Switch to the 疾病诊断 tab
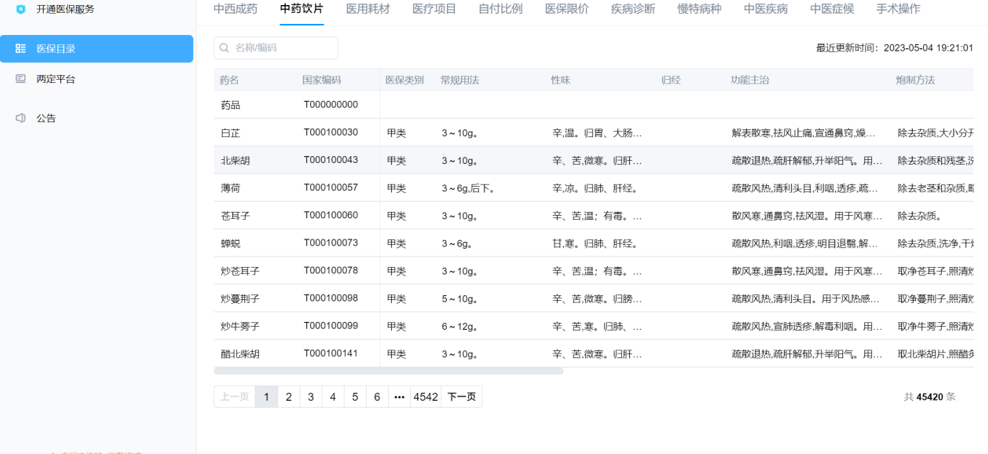Image resolution: width=988 pixels, height=454 pixels. click(x=633, y=9)
